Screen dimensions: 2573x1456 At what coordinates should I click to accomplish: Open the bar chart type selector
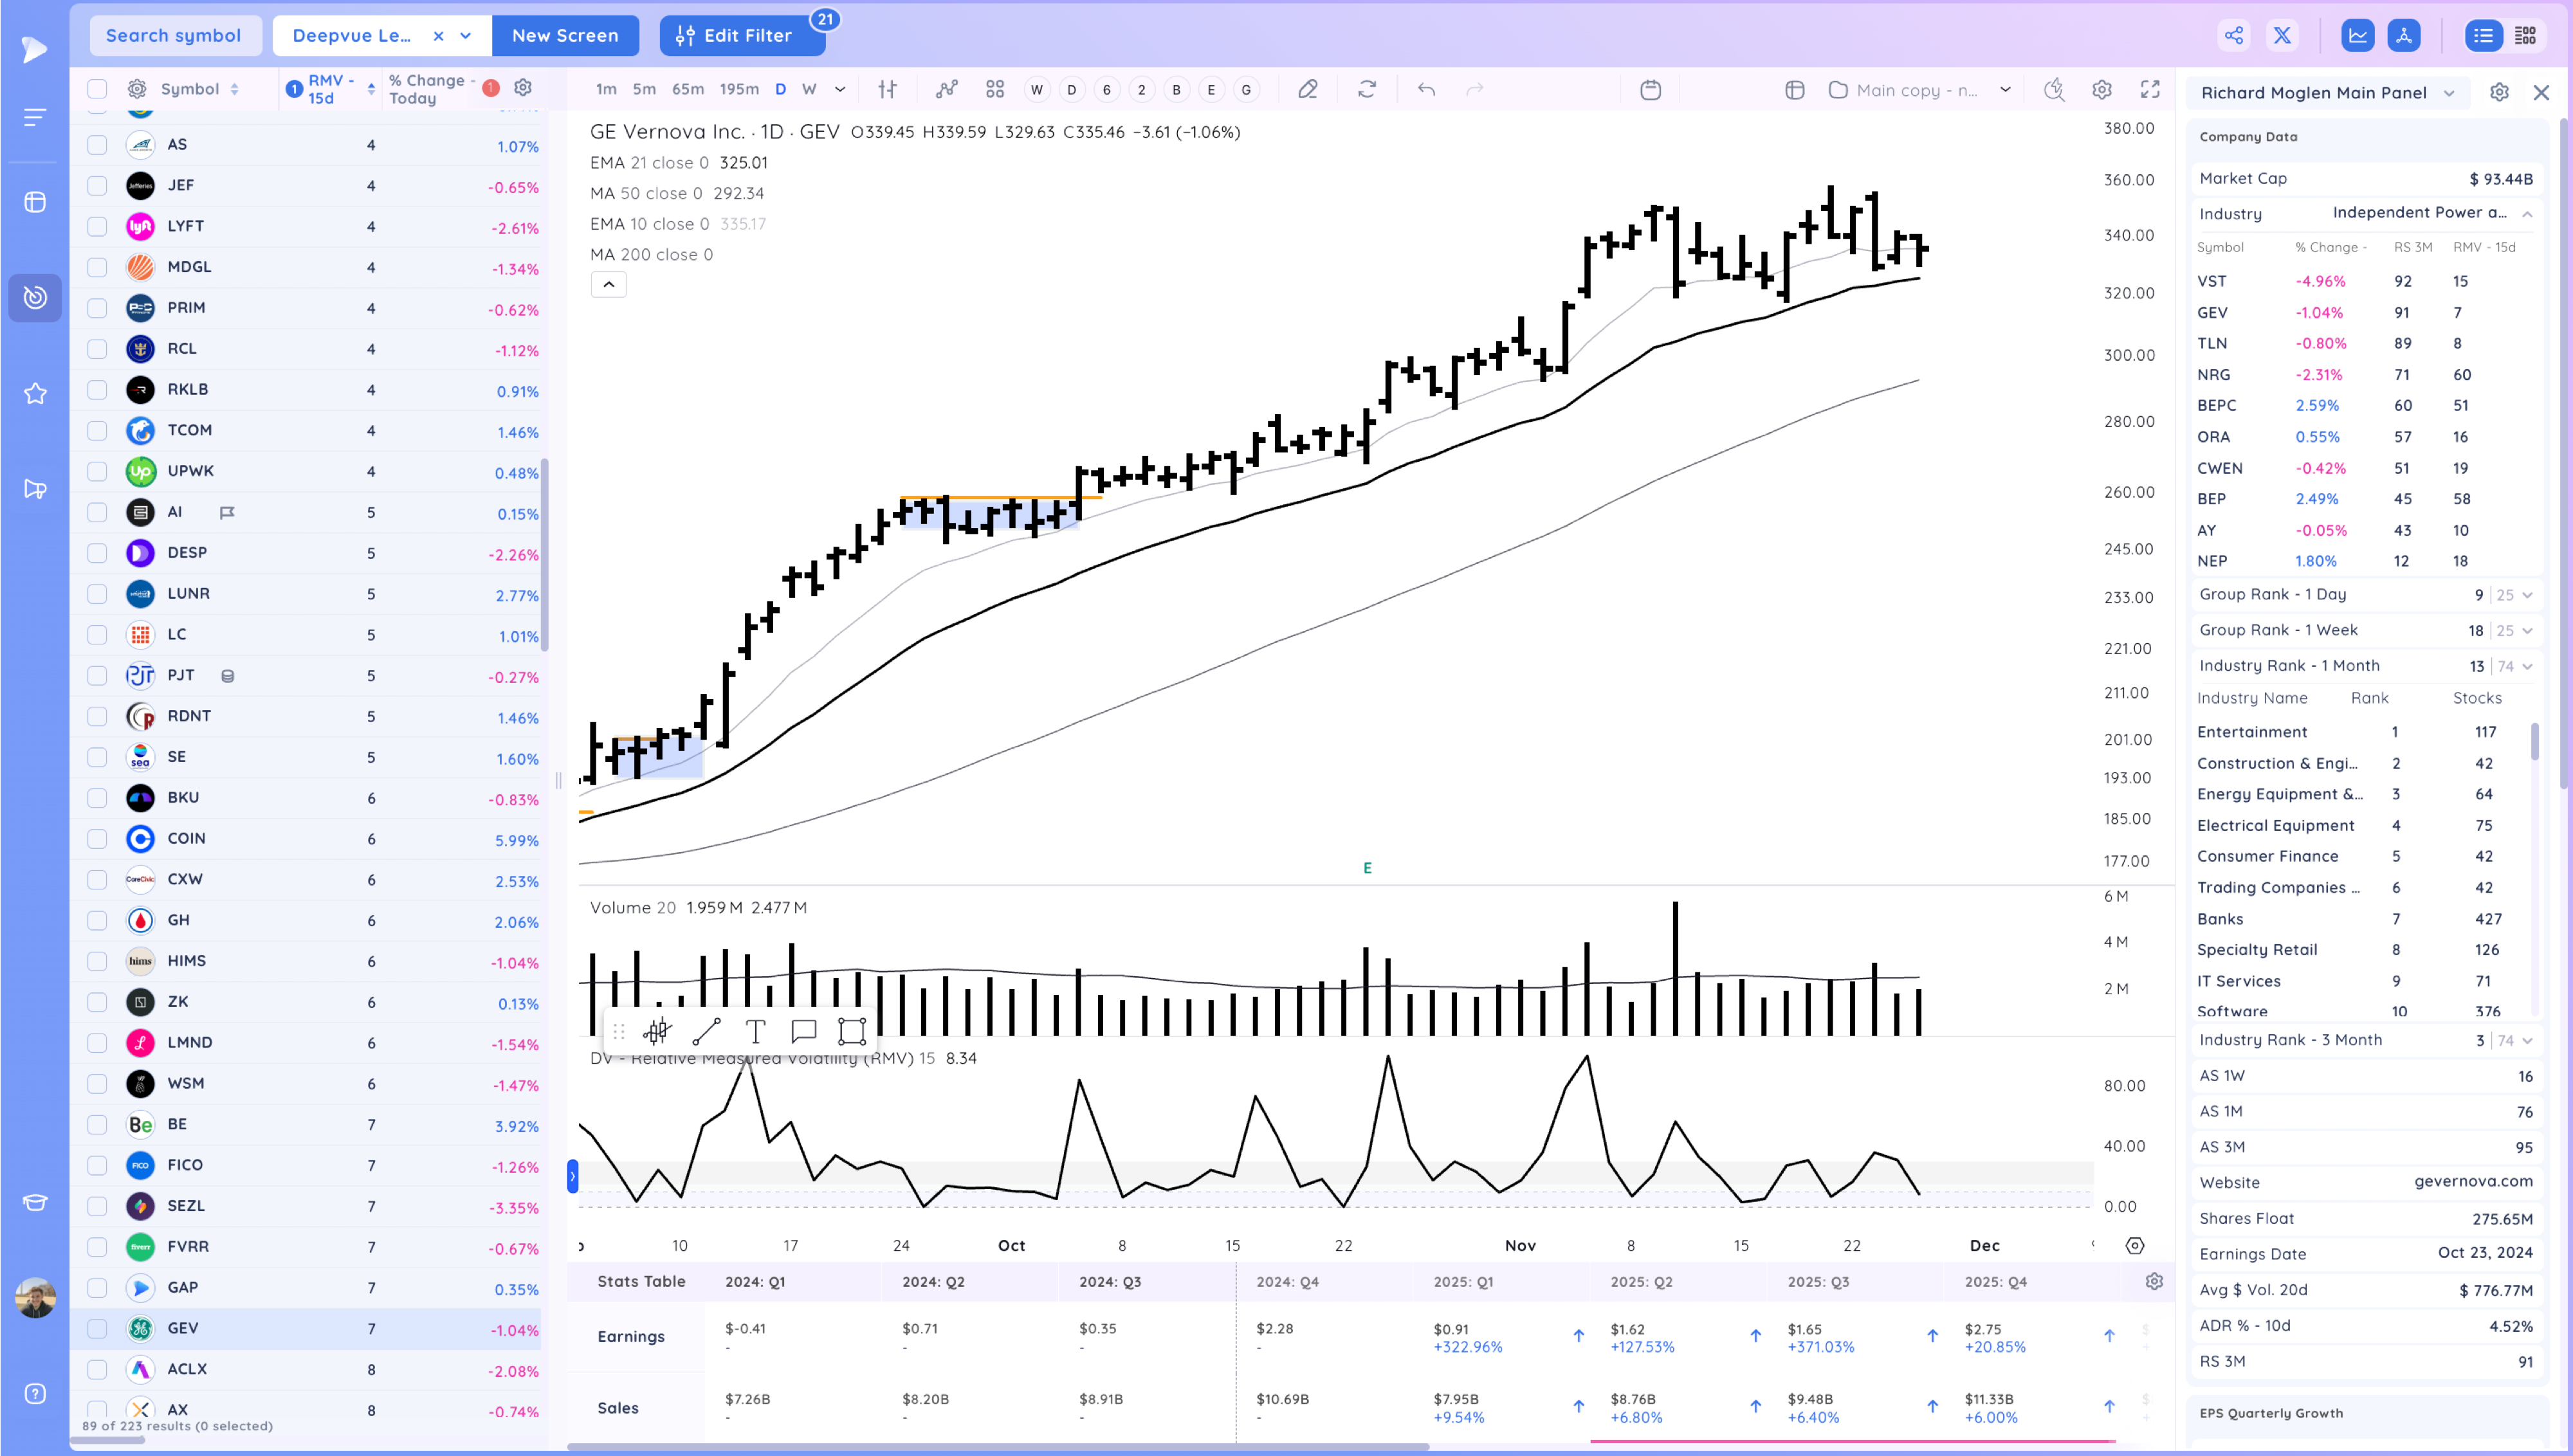[x=887, y=89]
